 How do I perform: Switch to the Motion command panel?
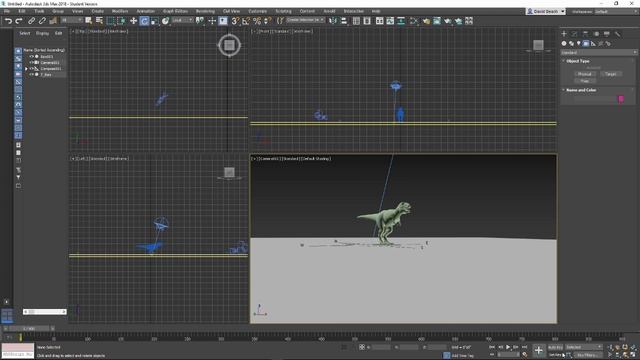596,34
